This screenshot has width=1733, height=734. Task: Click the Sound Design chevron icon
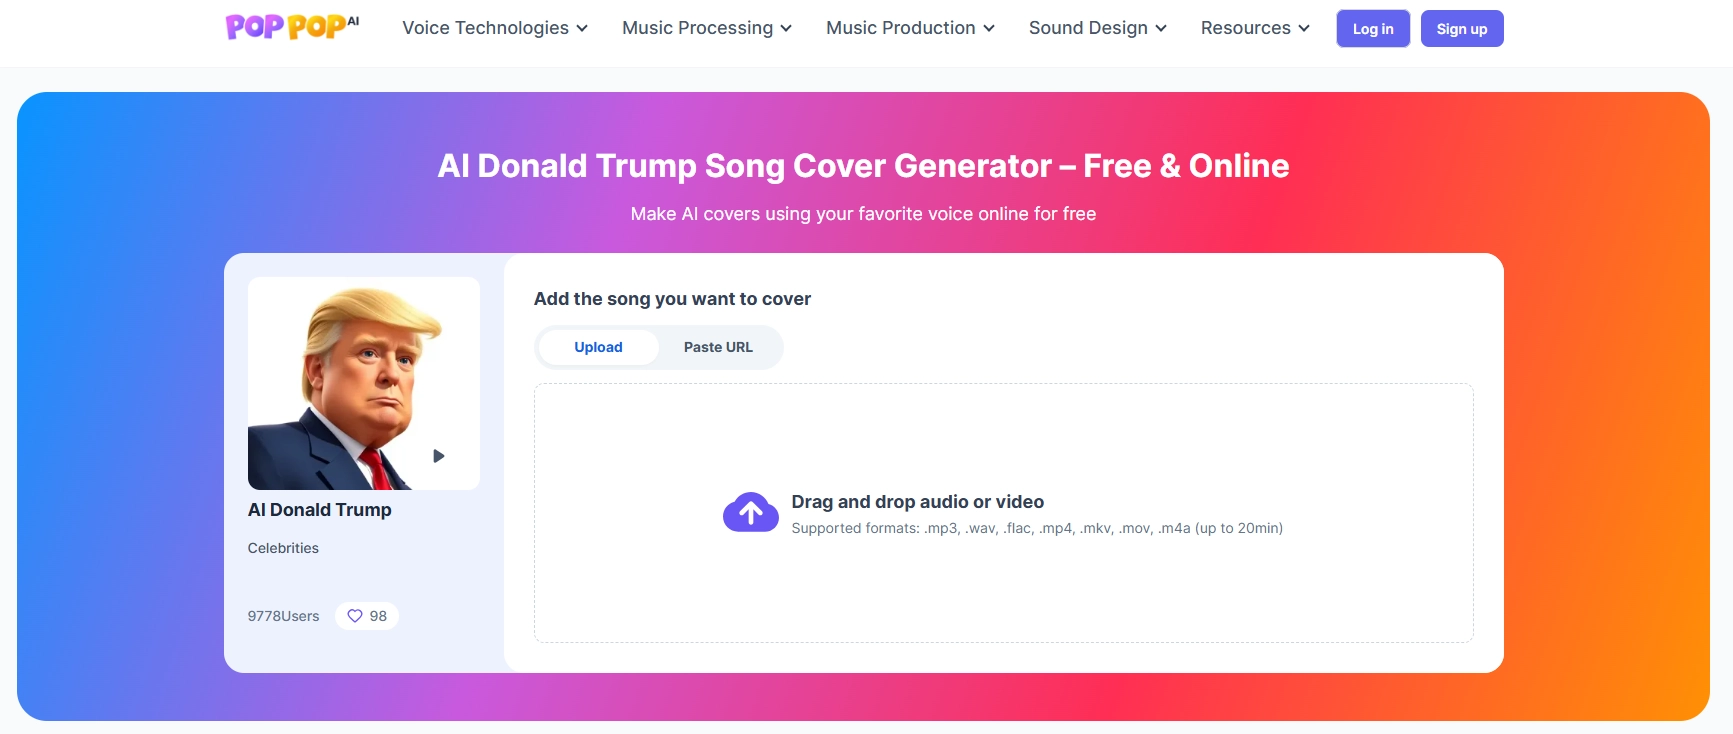(1160, 28)
